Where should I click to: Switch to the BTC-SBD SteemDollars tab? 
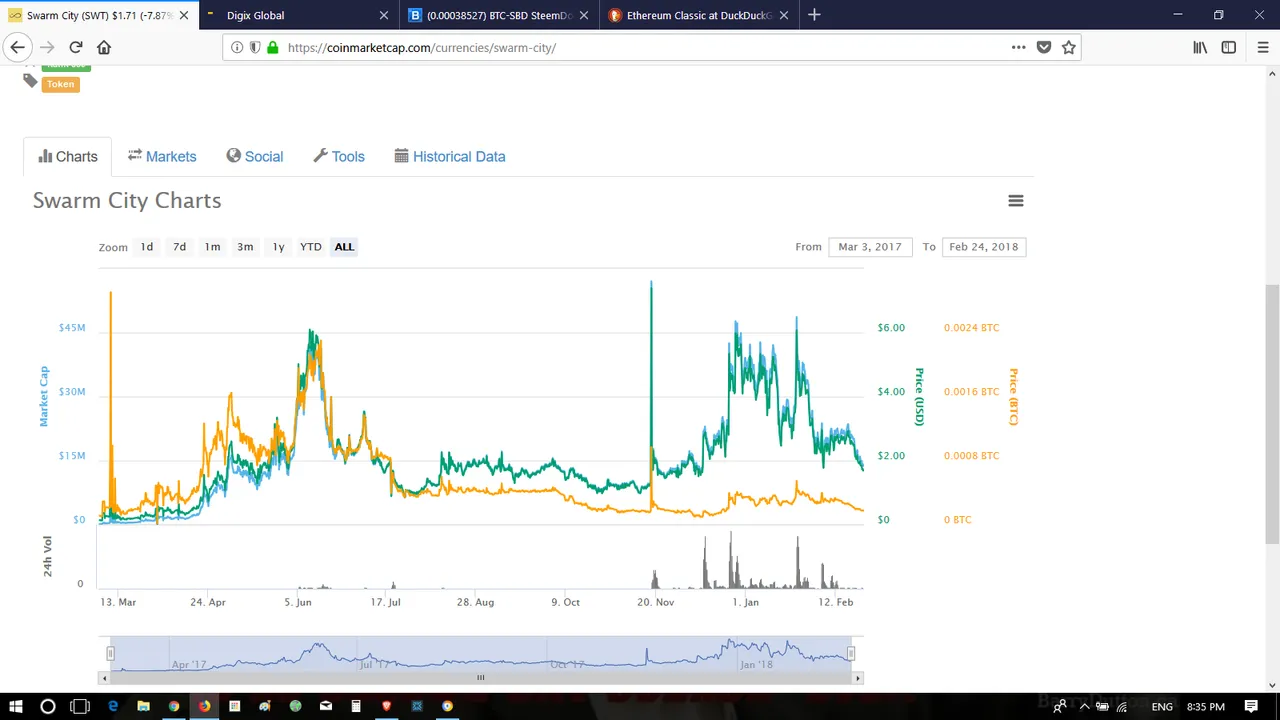tap(500, 15)
